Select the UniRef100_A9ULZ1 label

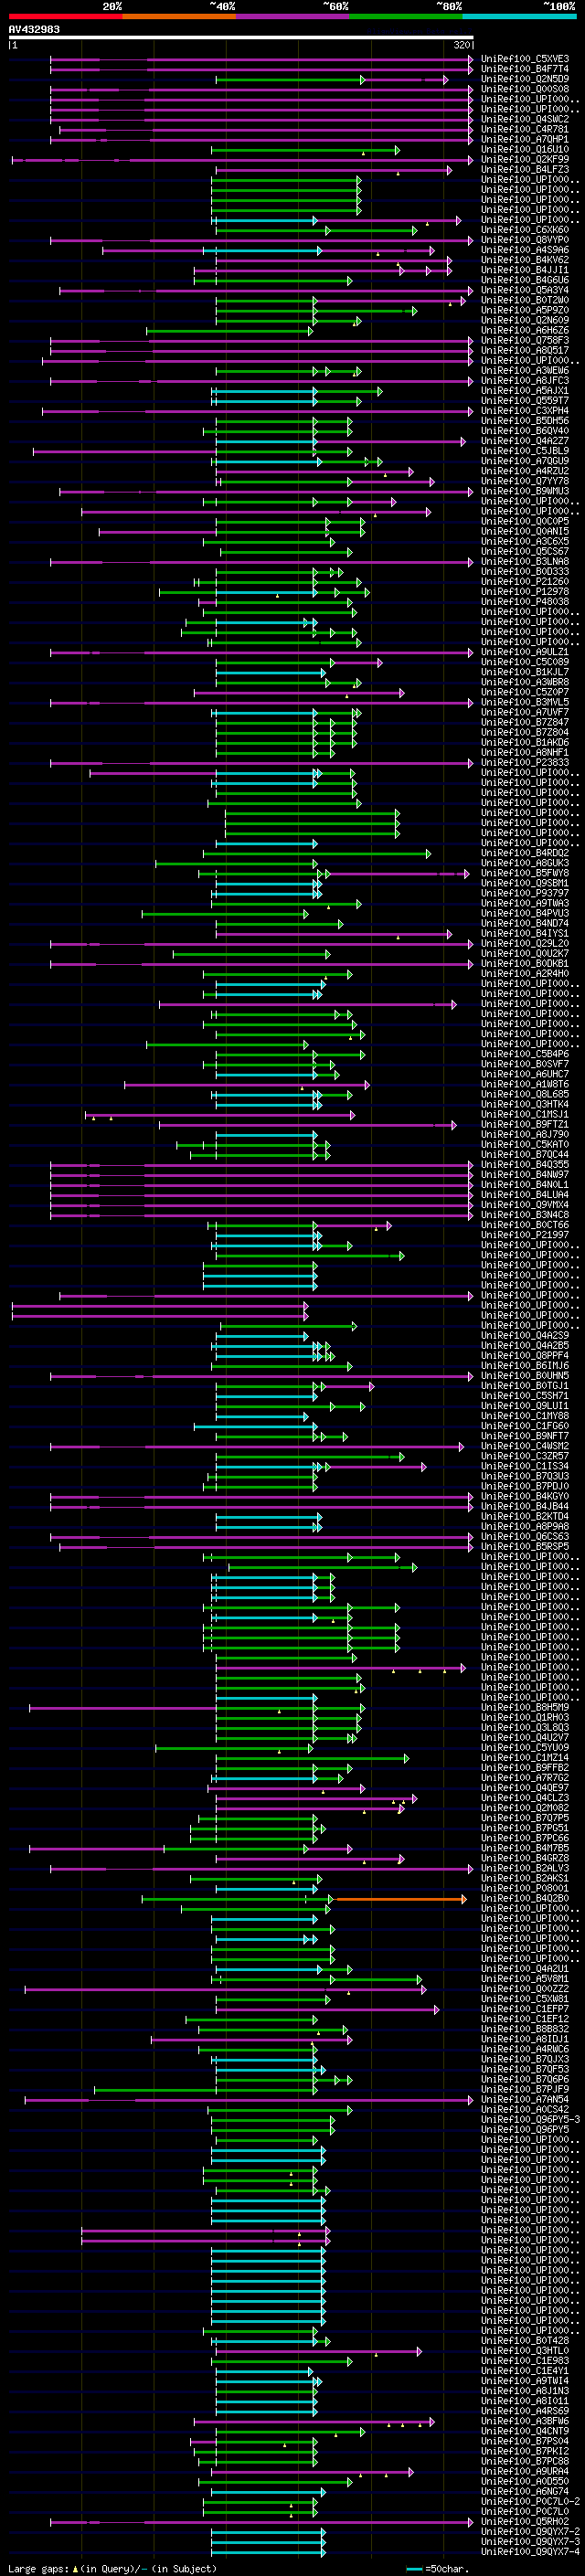[525, 652]
